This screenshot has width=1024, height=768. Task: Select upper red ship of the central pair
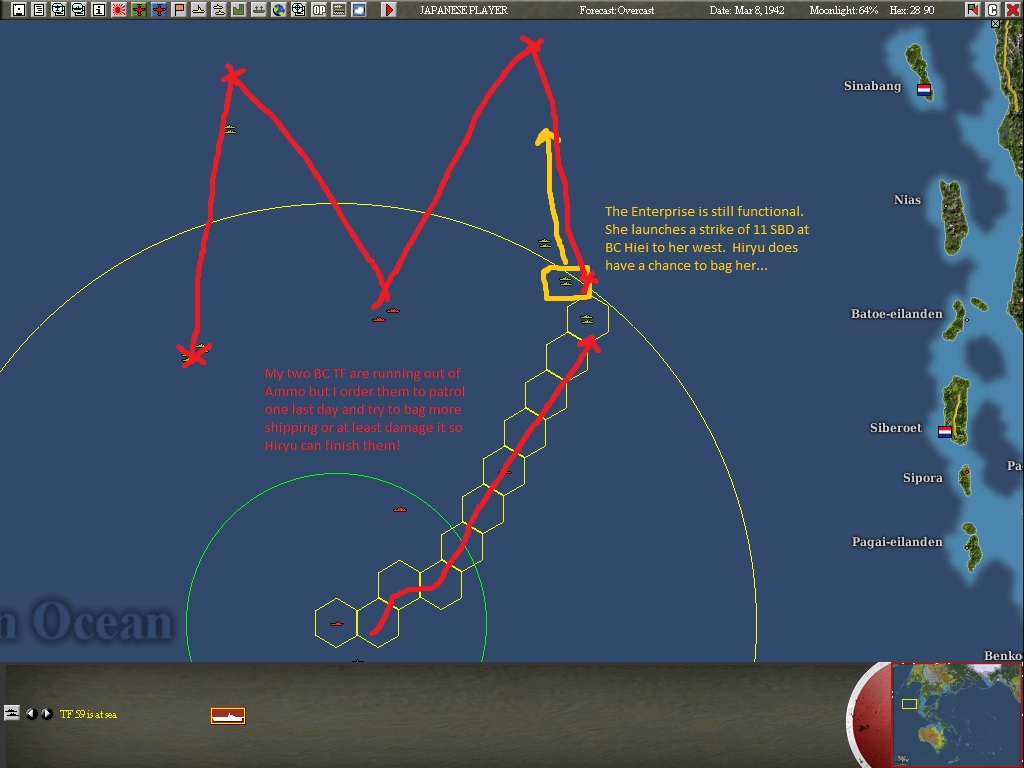[x=392, y=310]
